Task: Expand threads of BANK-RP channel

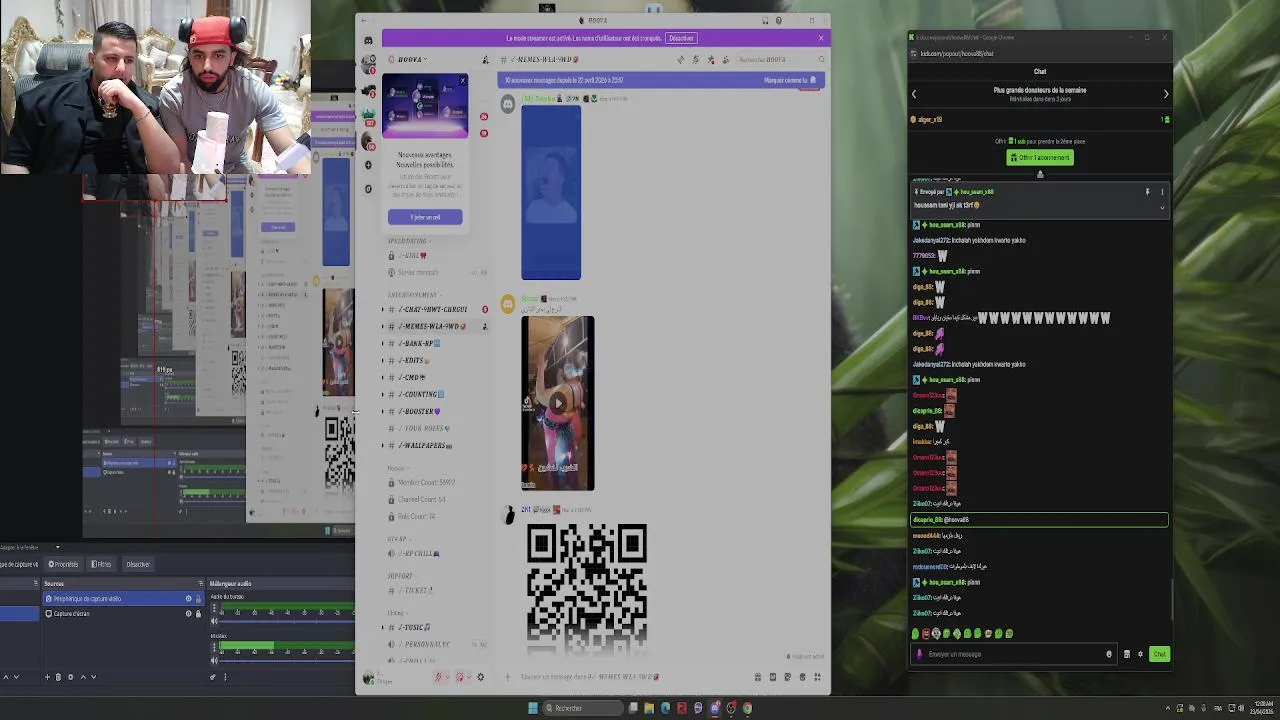Action: [383, 343]
